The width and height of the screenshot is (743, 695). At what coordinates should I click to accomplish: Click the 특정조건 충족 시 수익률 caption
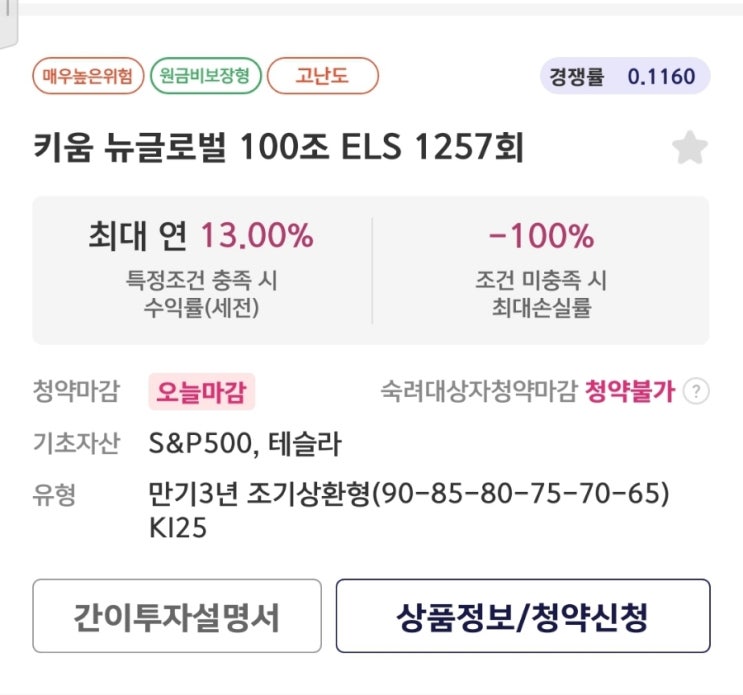(201, 294)
